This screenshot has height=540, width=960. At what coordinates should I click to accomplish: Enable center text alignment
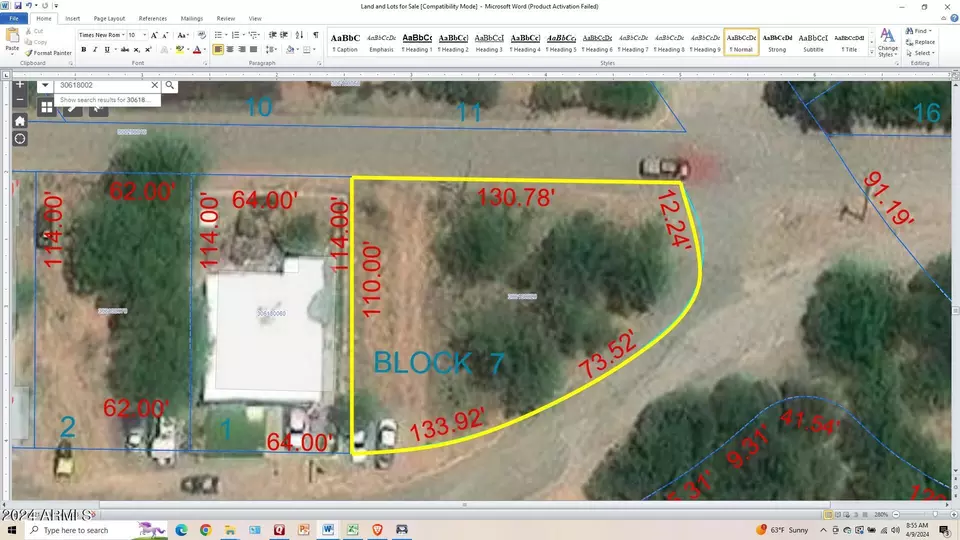[230, 50]
